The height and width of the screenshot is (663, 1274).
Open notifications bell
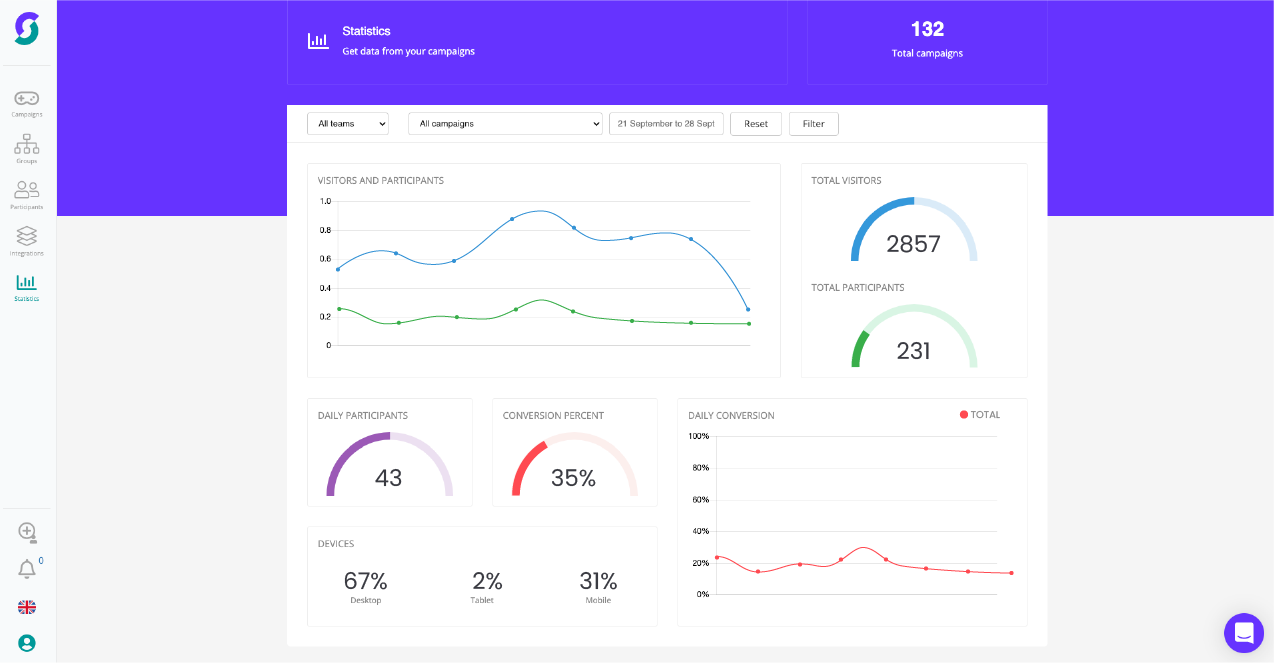[27, 569]
